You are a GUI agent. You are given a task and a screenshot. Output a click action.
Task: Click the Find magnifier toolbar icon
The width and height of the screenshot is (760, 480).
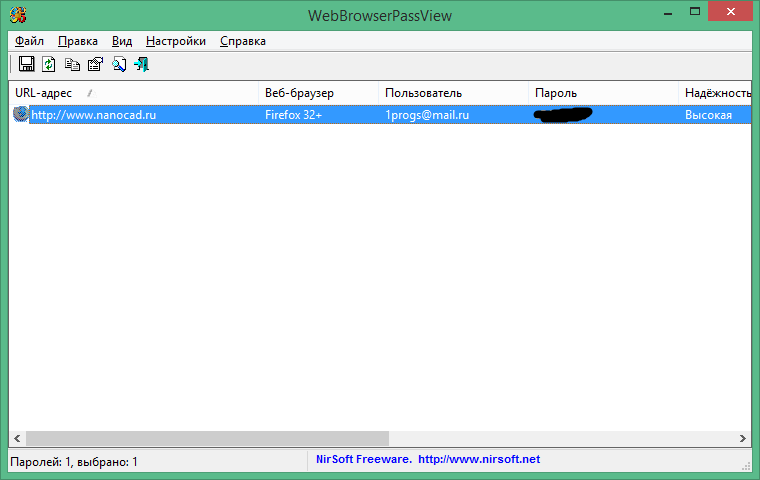119,64
